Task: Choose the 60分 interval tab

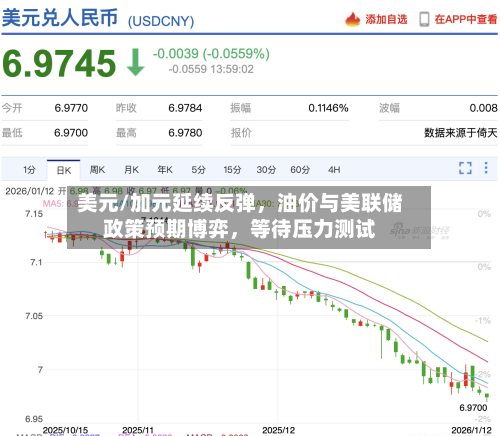Action: click(x=300, y=170)
